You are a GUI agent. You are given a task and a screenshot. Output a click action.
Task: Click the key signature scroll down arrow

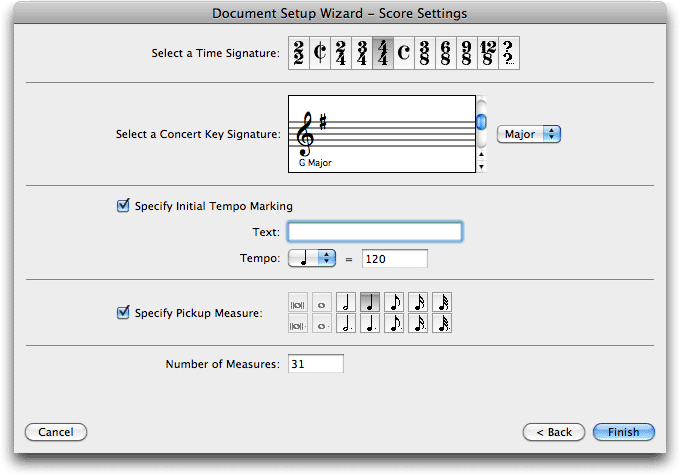click(x=481, y=167)
